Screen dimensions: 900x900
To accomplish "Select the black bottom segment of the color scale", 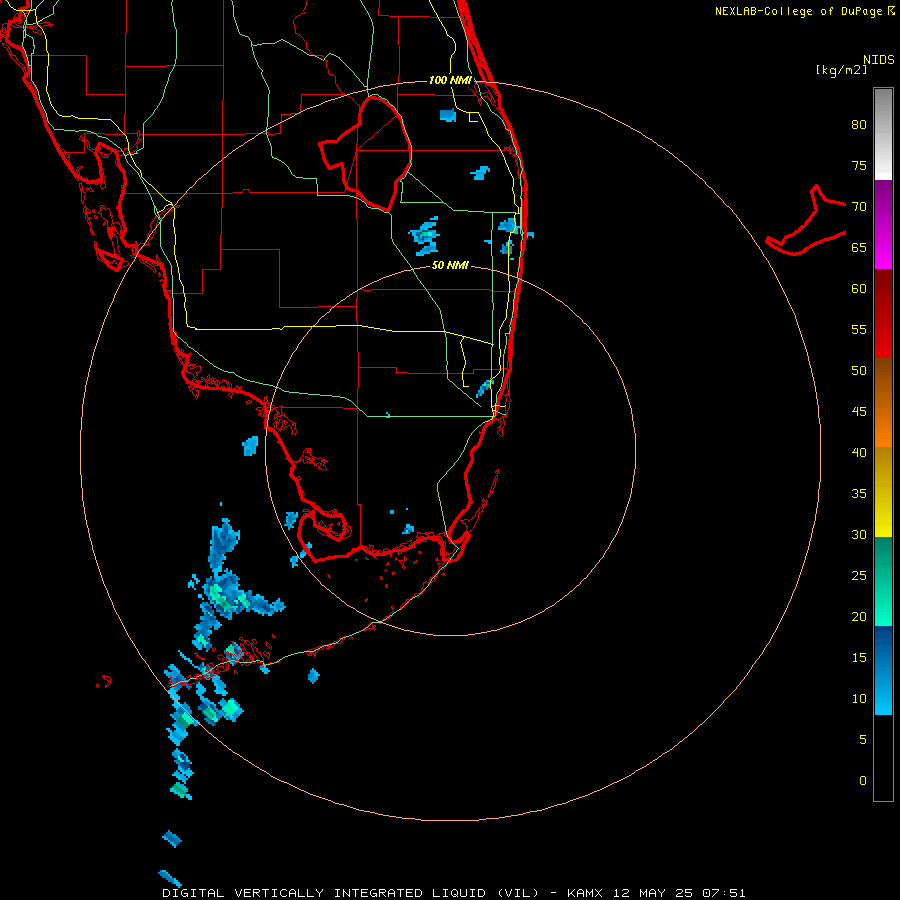I will point(883,758).
